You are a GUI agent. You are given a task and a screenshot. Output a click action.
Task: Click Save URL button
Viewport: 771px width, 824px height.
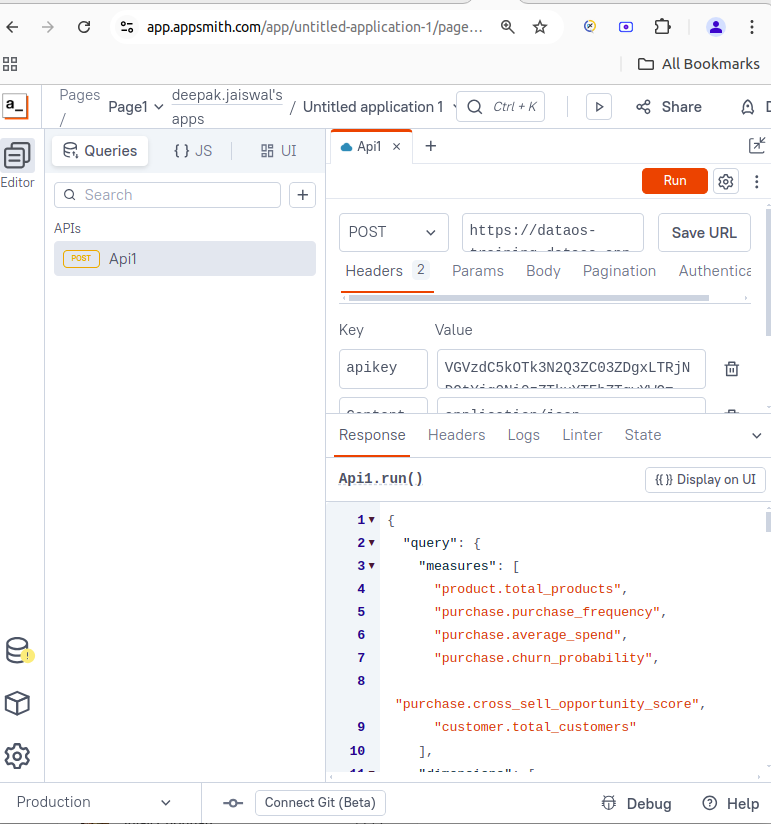704,232
